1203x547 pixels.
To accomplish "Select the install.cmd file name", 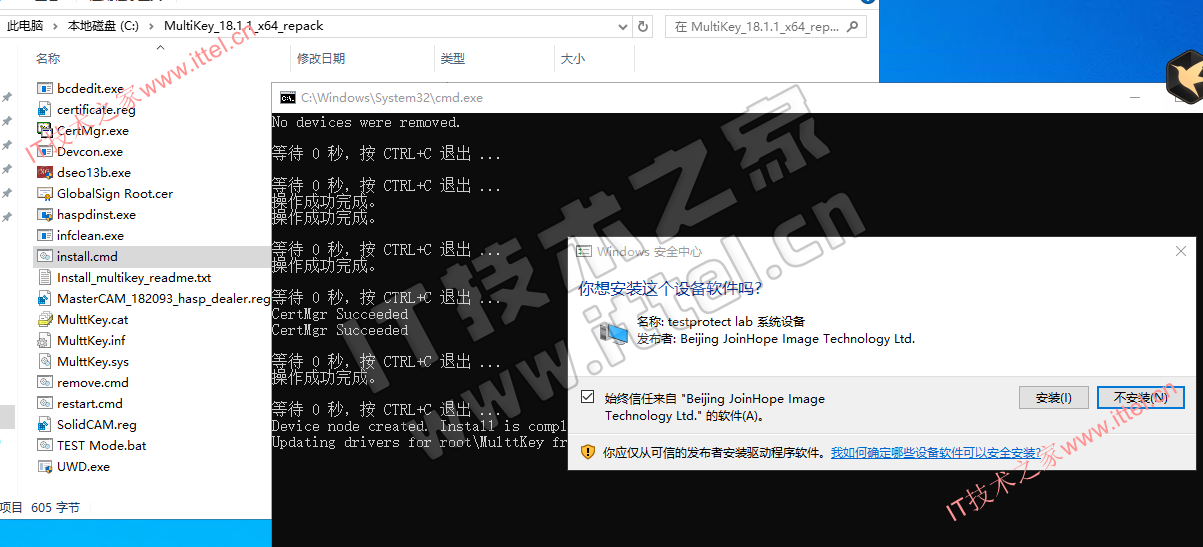I will (x=87, y=257).
